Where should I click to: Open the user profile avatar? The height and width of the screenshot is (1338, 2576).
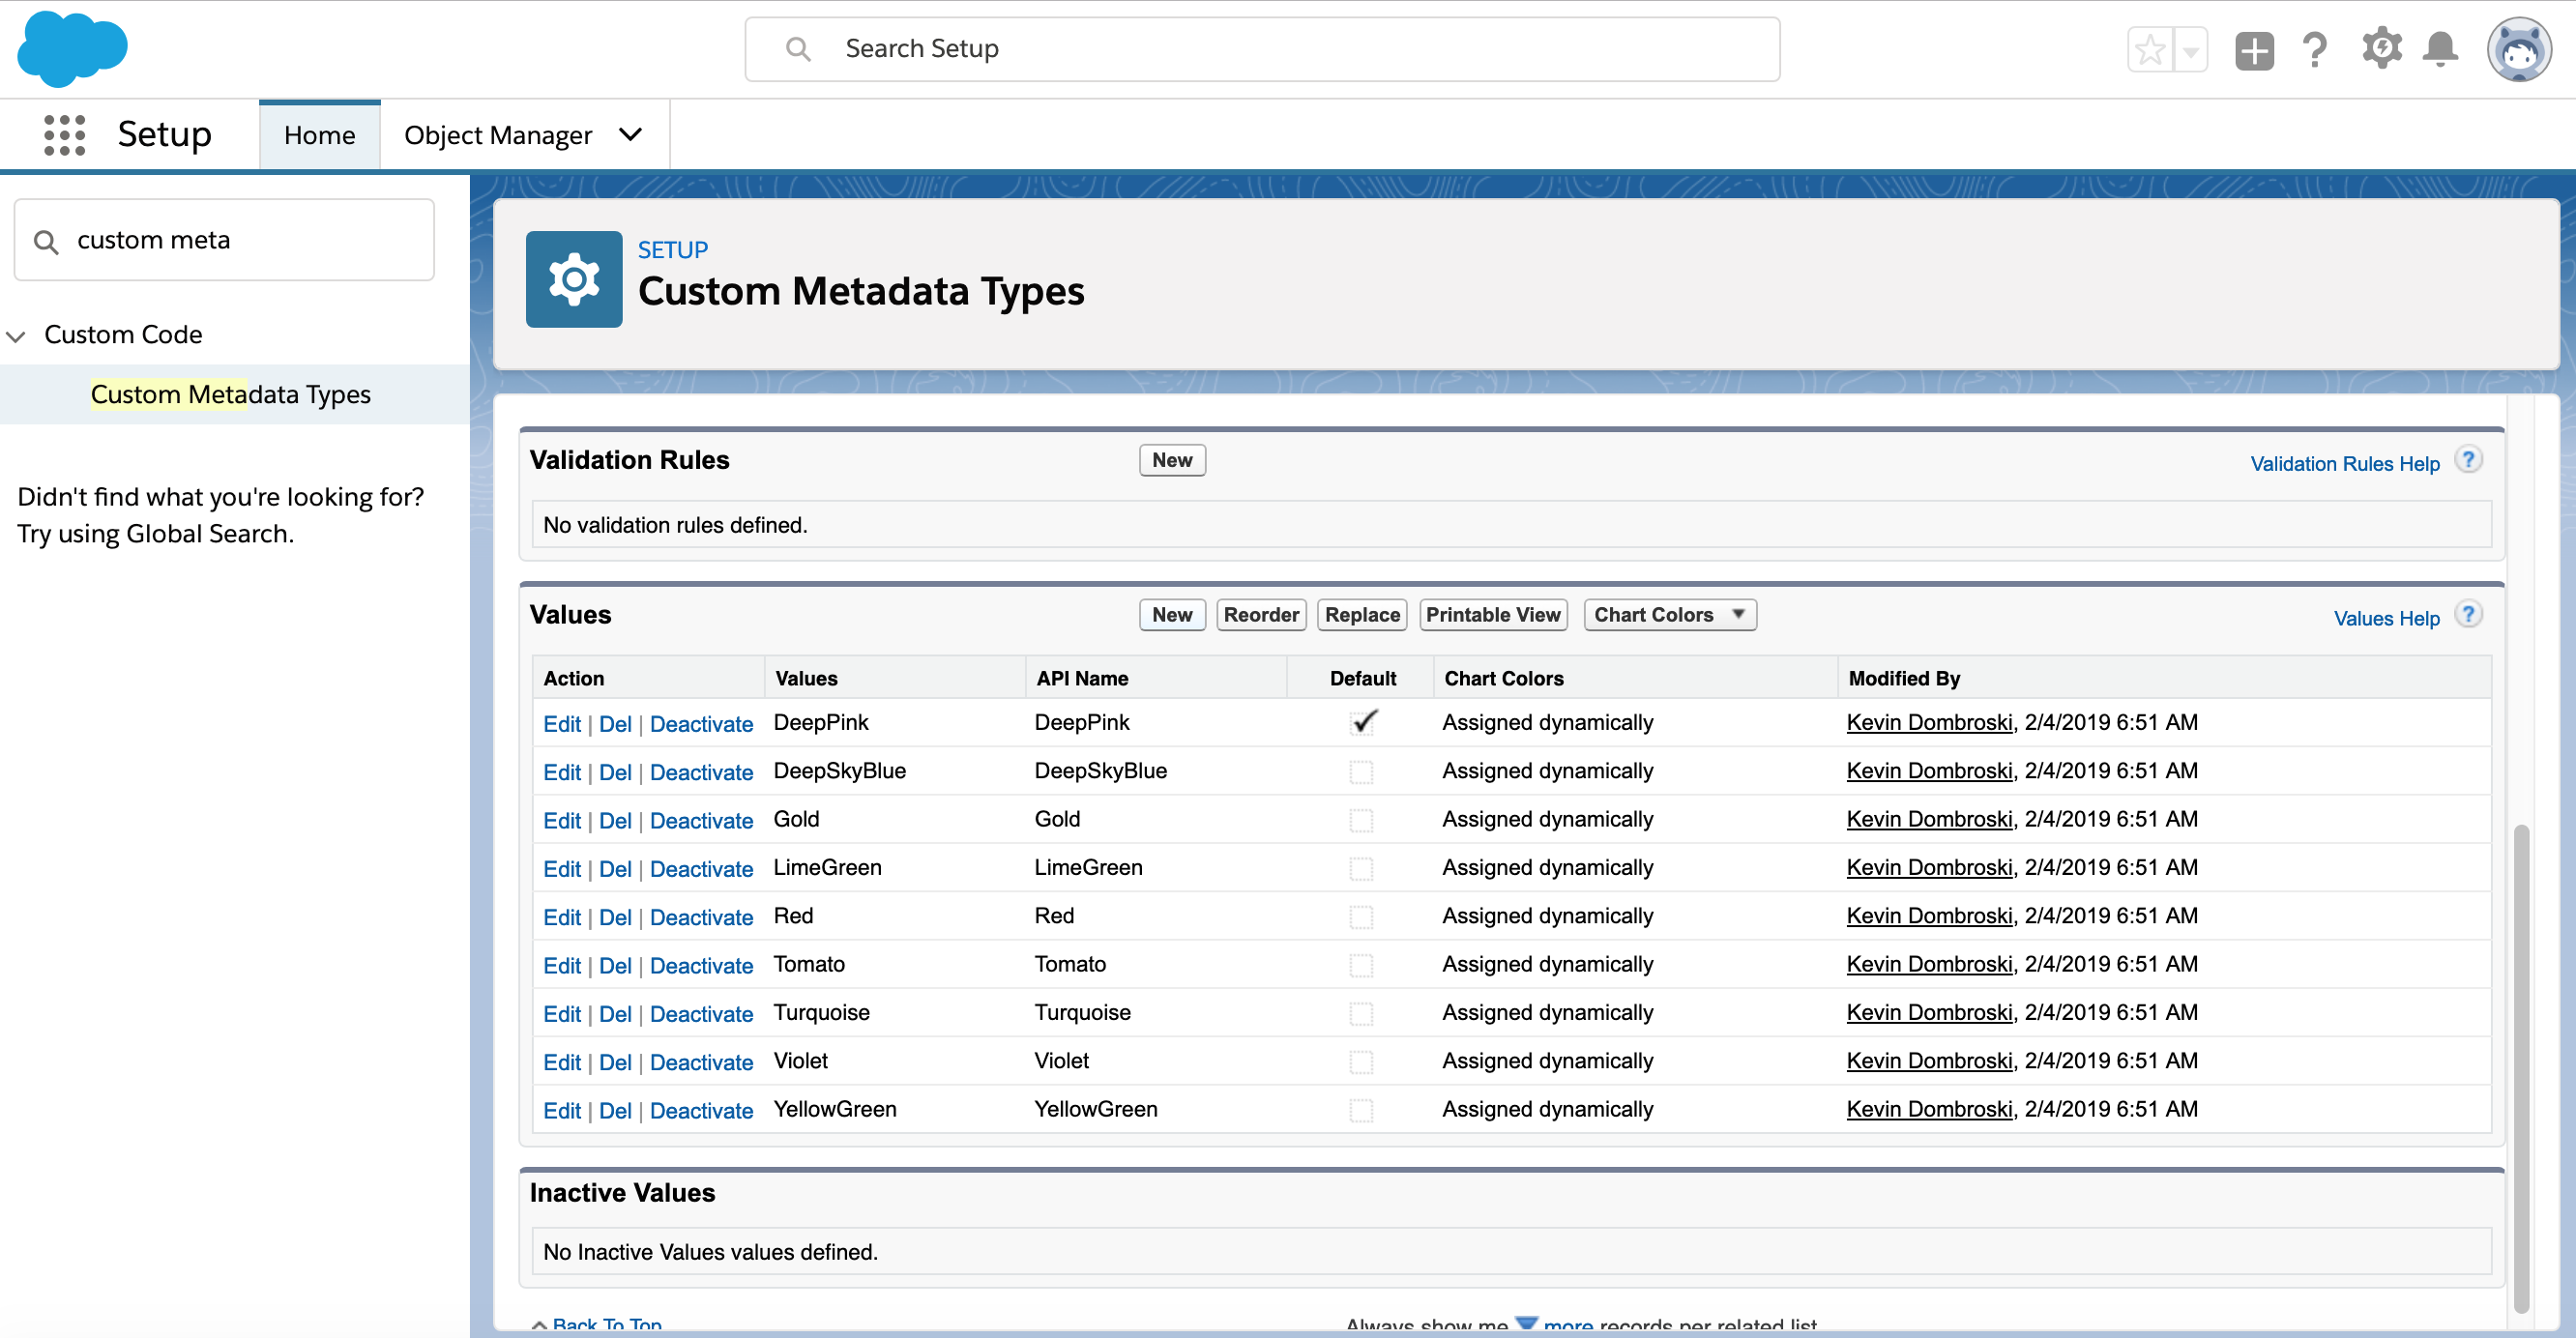(x=2519, y=49)
